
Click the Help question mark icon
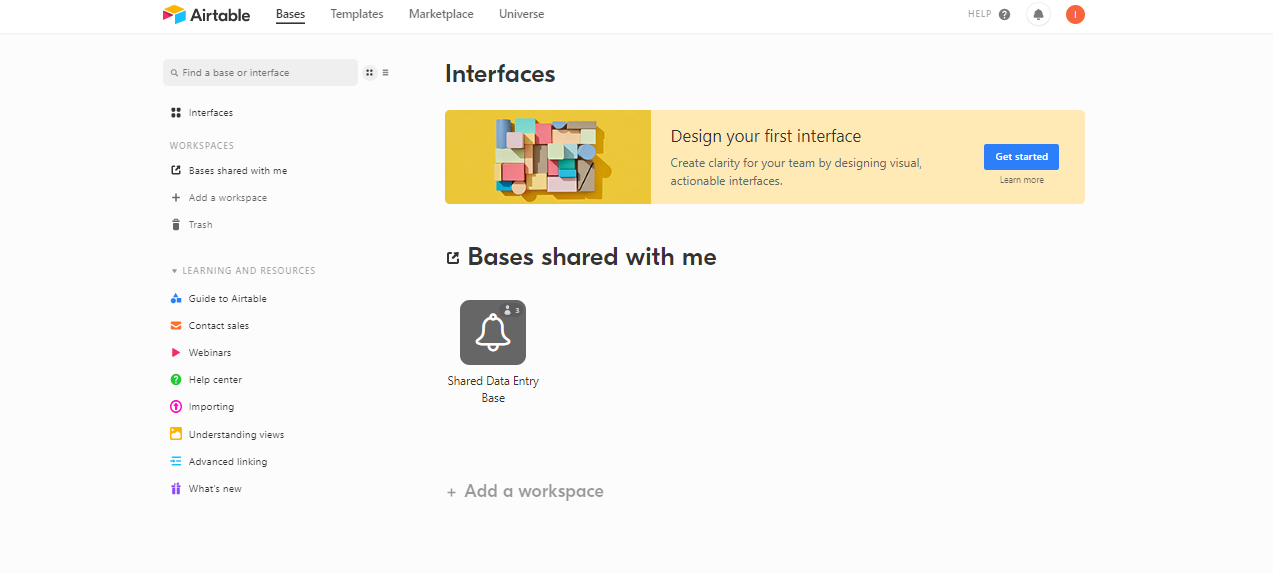[1004, 14]
